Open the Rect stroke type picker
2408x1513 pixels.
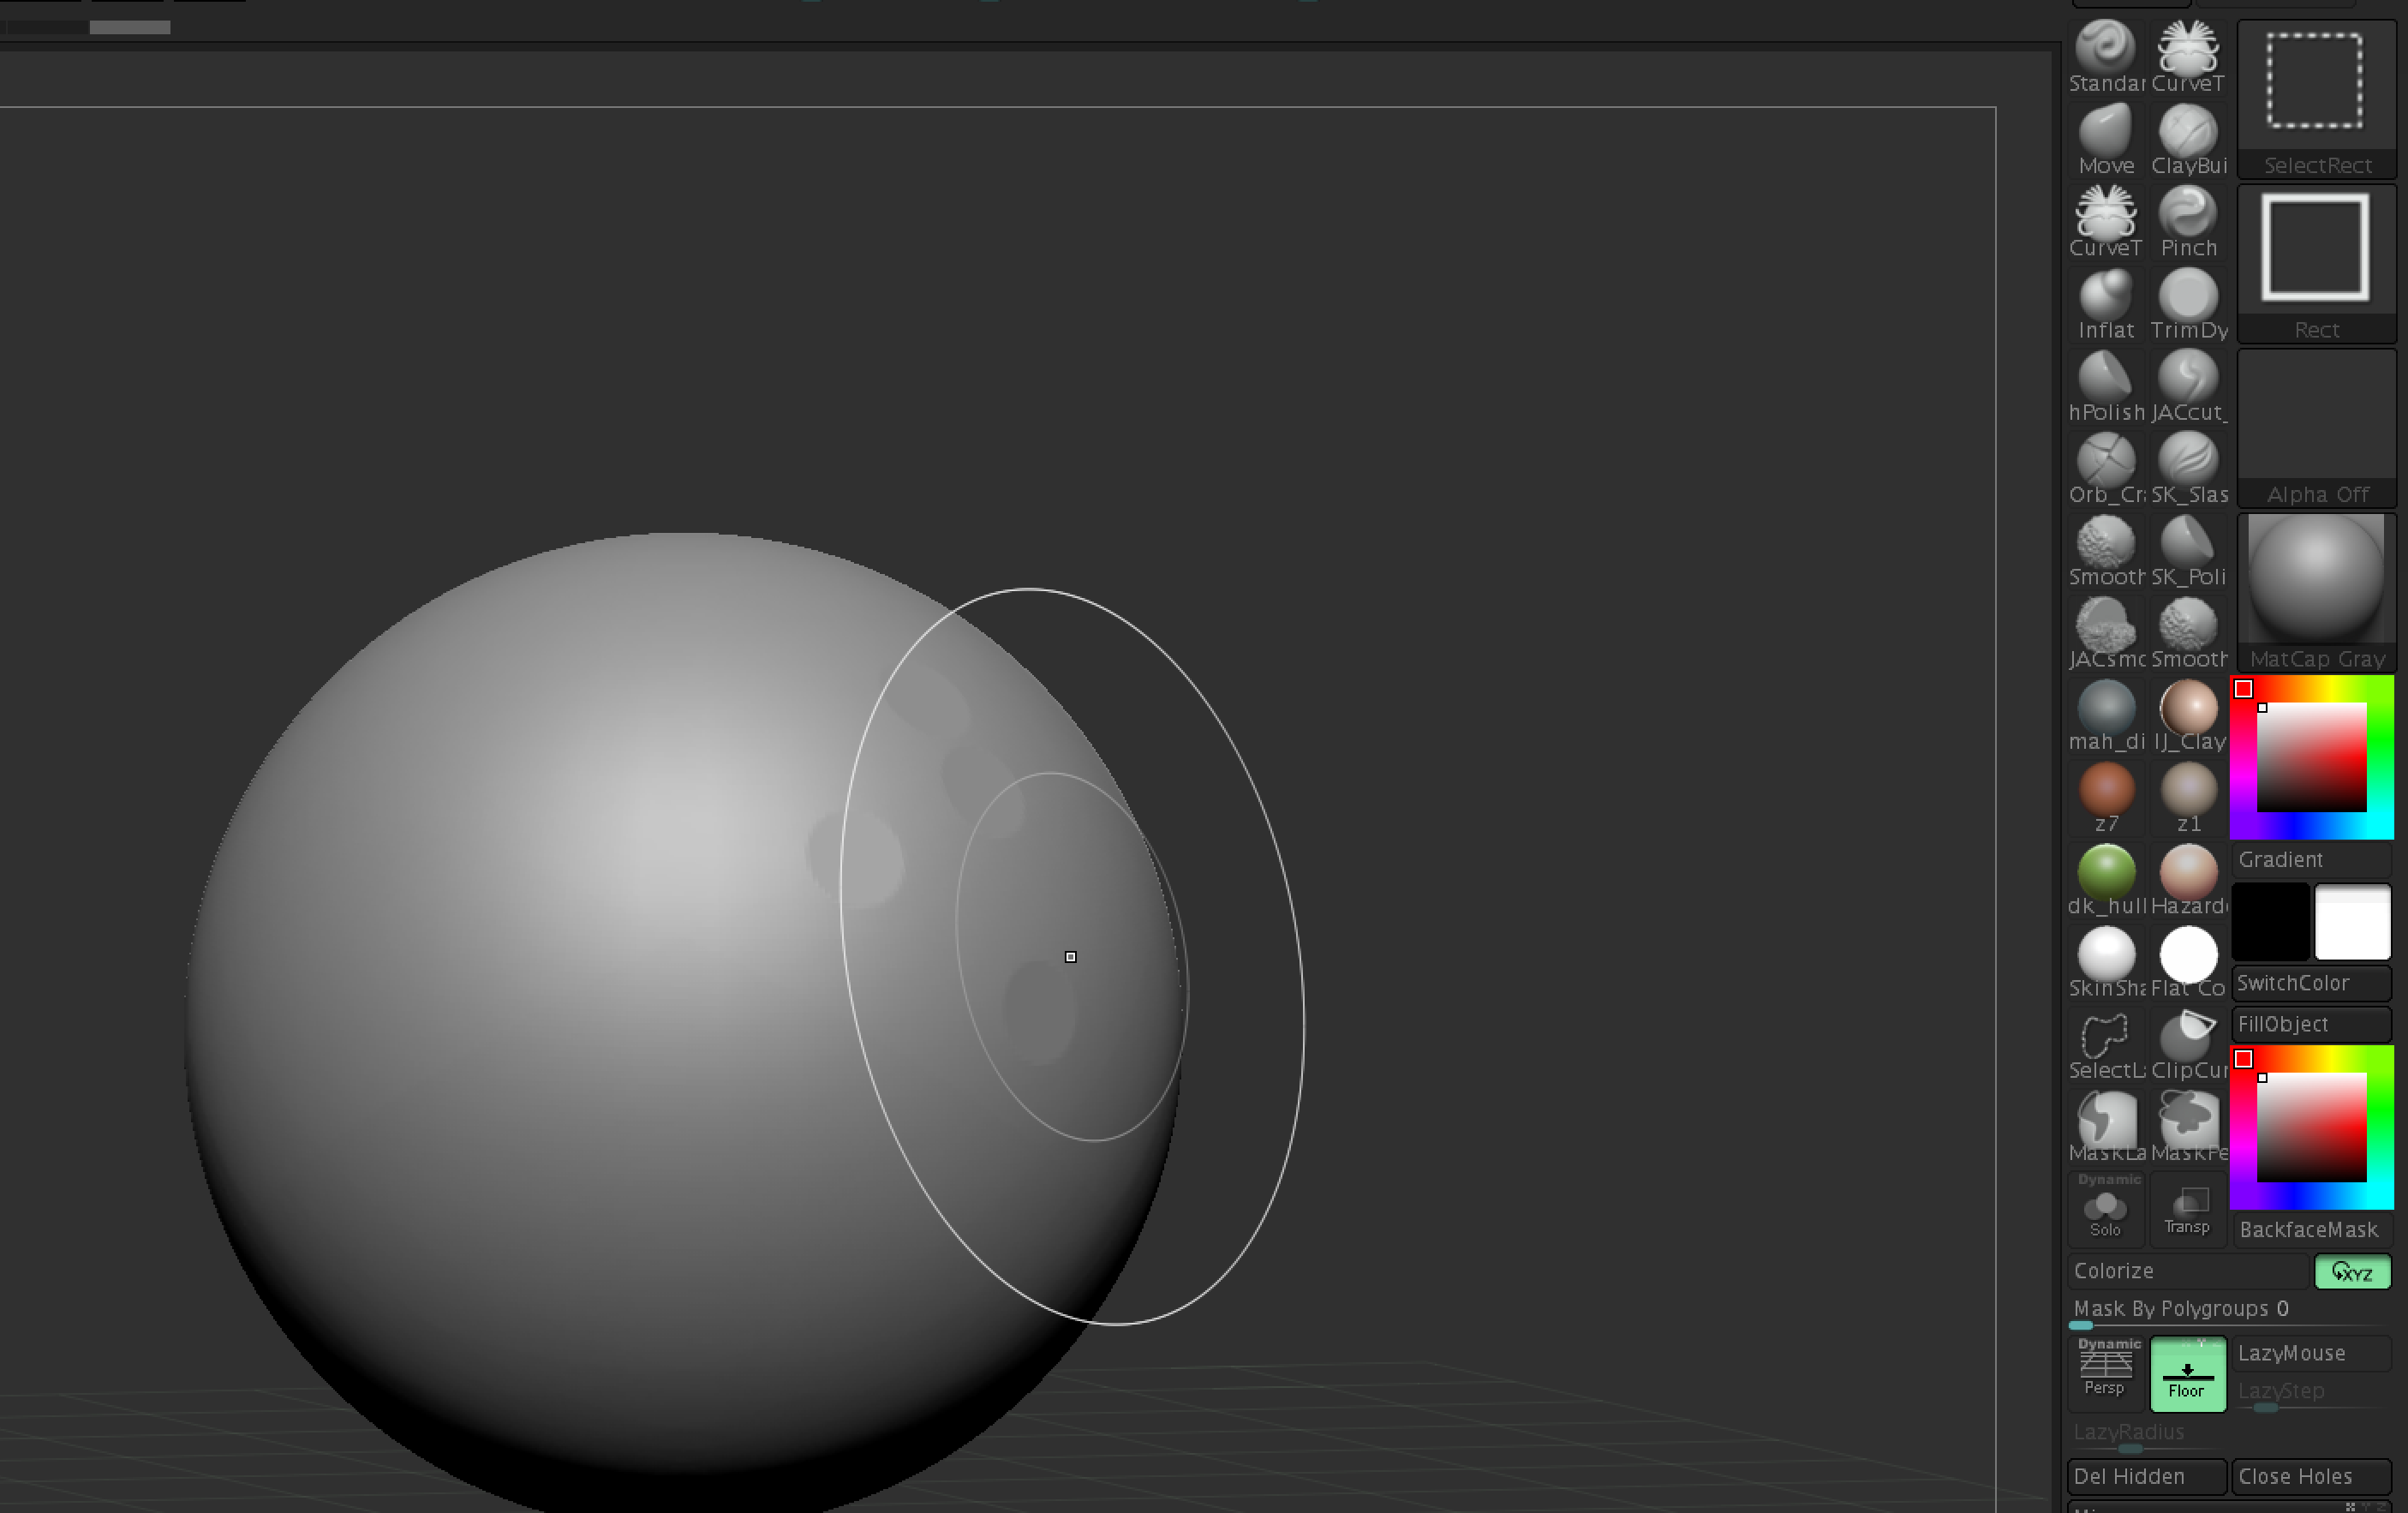tap(2316, 263)
